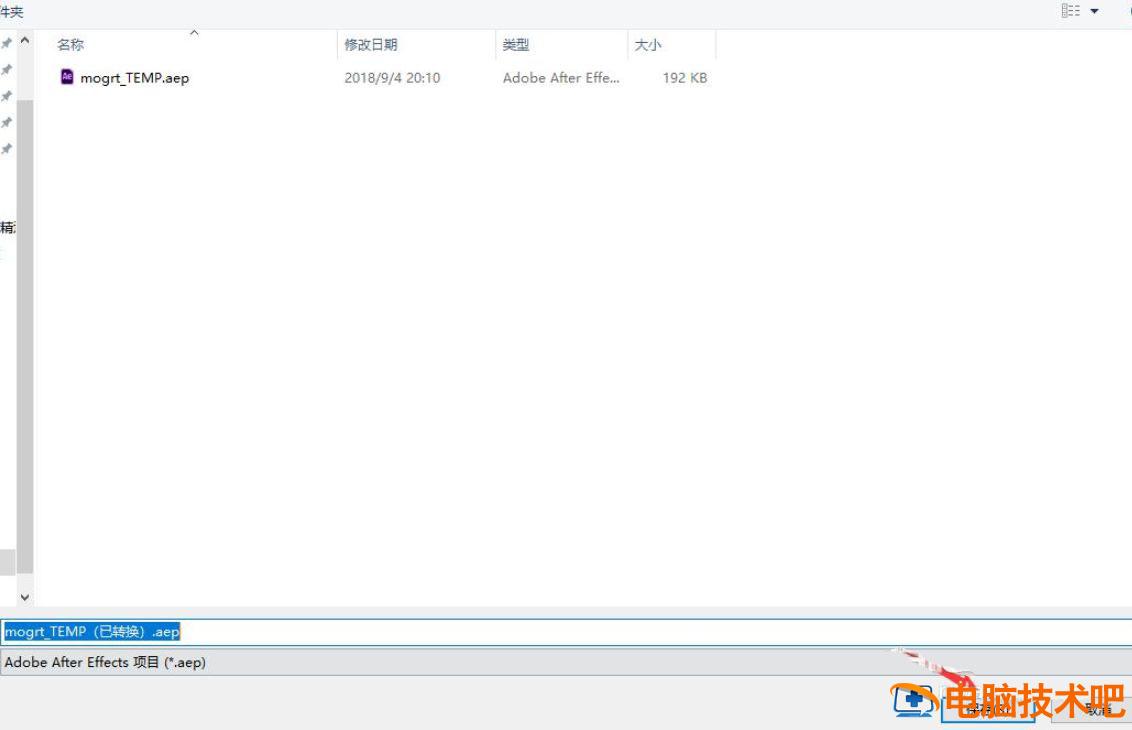Sort files by 大小 column header
The height and width of the screenshot is (730, 1132).
click(648, 45)
